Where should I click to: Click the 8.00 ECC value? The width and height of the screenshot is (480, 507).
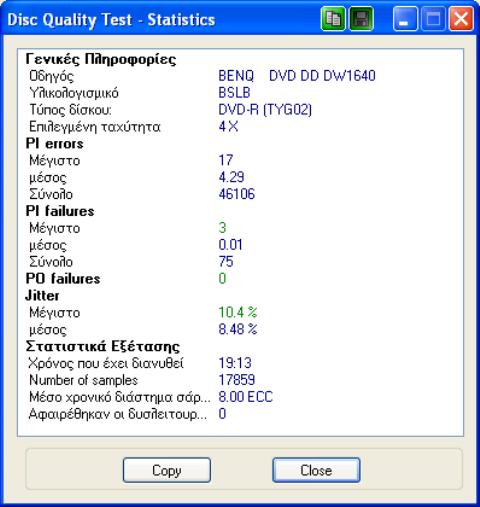pyautogui.click(x=246, y=397)
